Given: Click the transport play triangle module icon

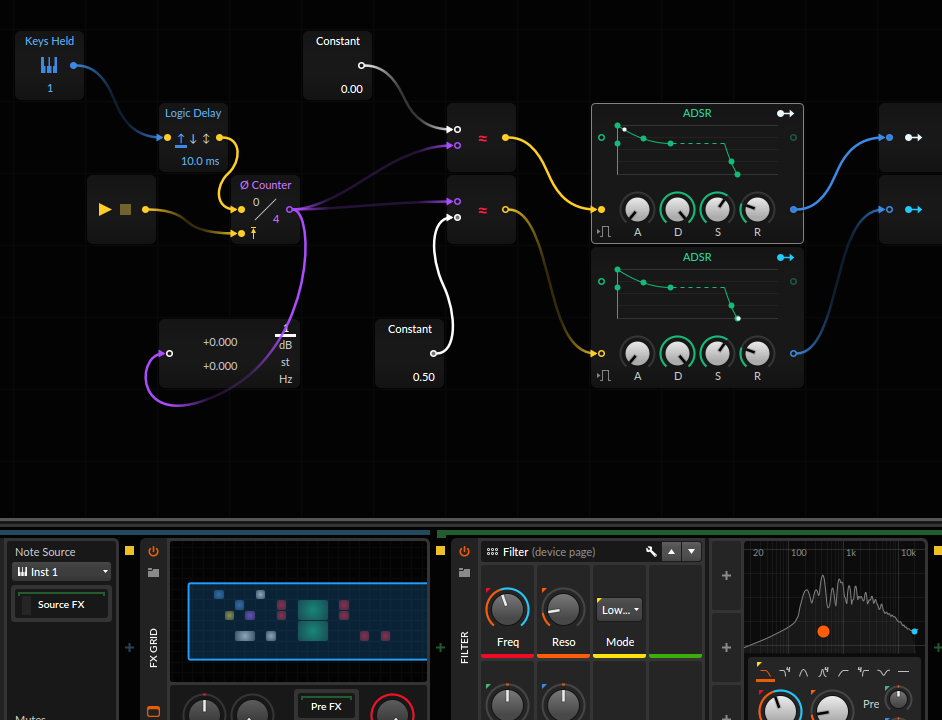Looking at the screenshot, I should (x=105, y=209).
